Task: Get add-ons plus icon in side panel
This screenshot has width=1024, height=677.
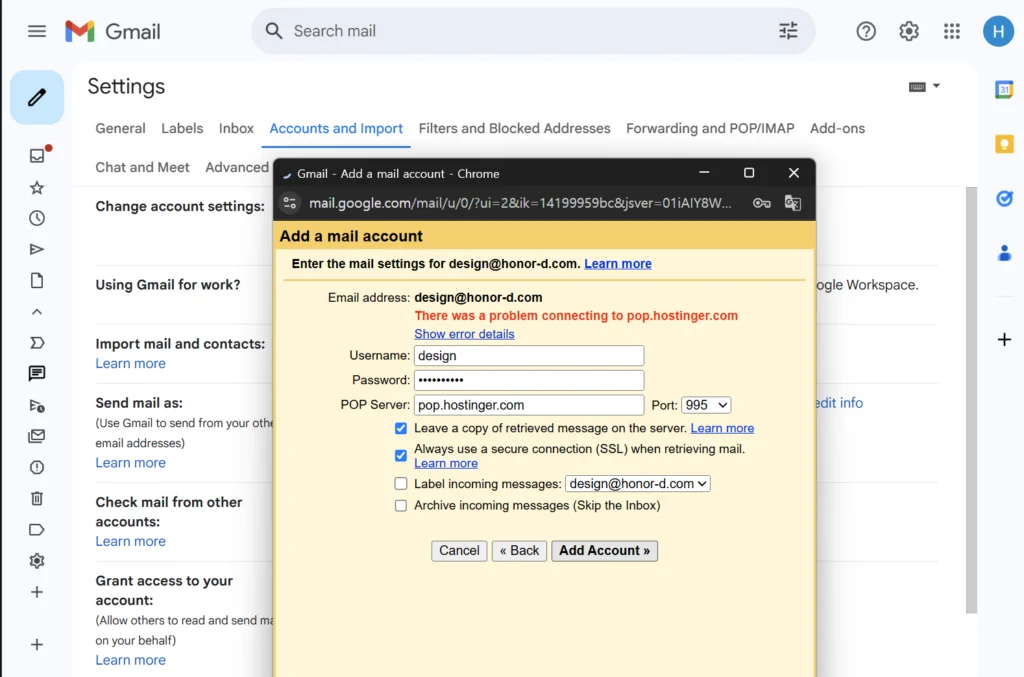Action: tap(1004, 339)
